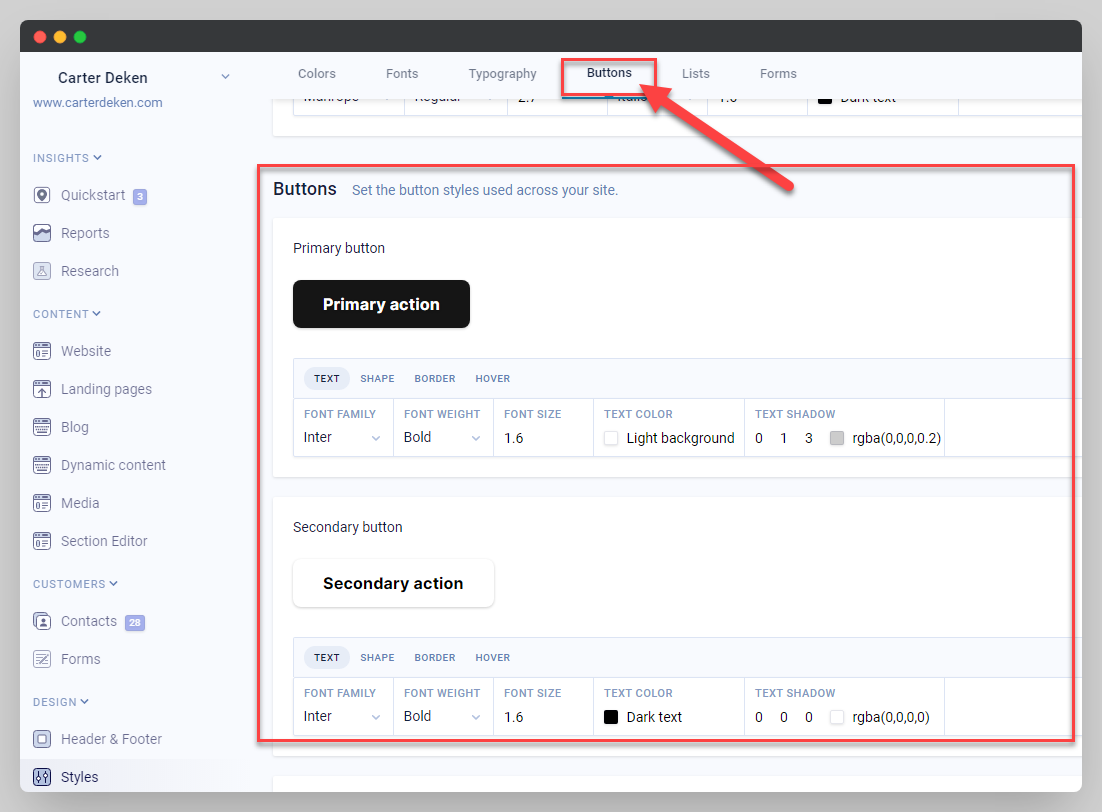This screenshot has height=812, width=1102.
Task: Expand the Carter Deken account dropdown
Action: pyautogui.click(x=225, y=77)
